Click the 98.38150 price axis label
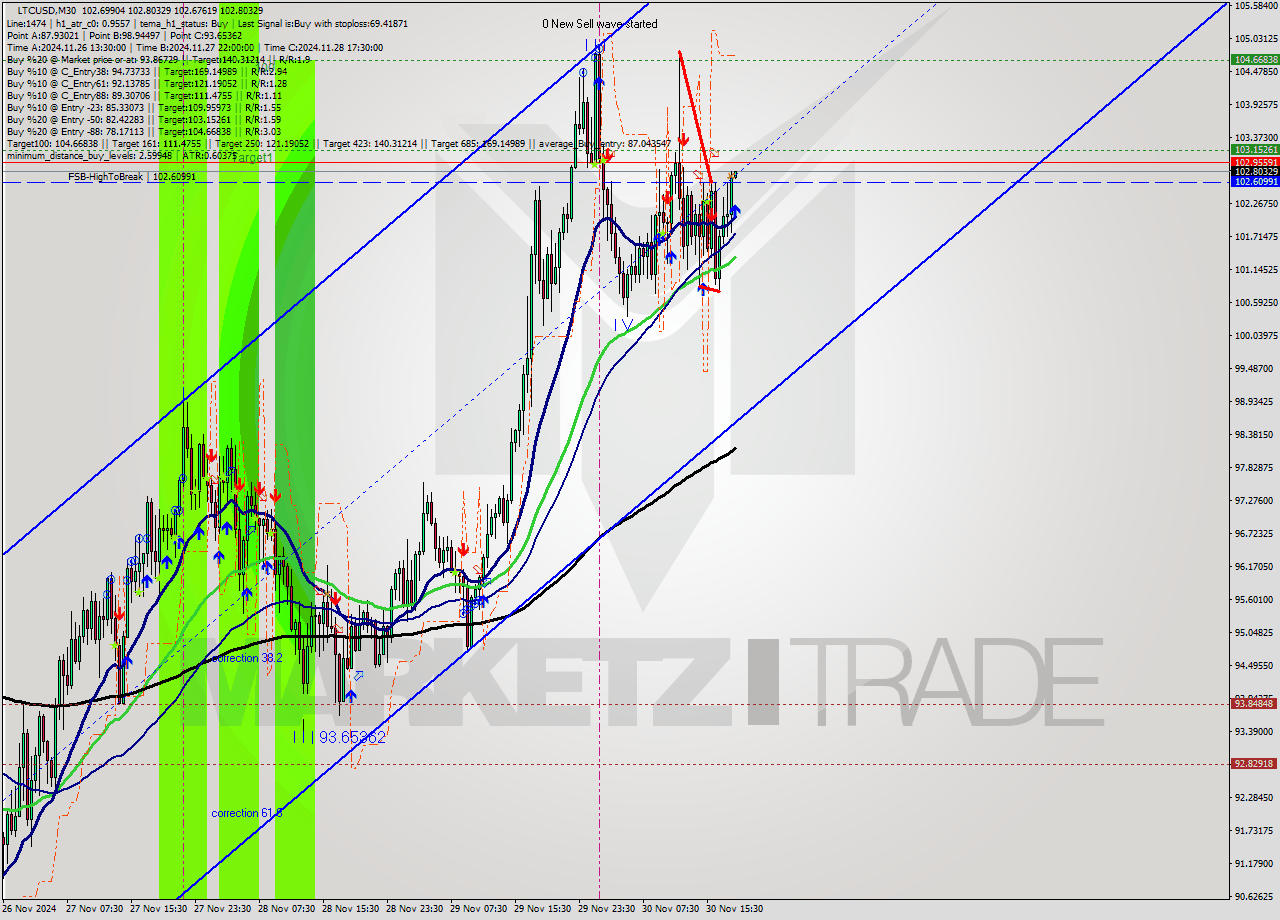Image resolution: width=1280 pixels, height=920 pixels. 1255,435
